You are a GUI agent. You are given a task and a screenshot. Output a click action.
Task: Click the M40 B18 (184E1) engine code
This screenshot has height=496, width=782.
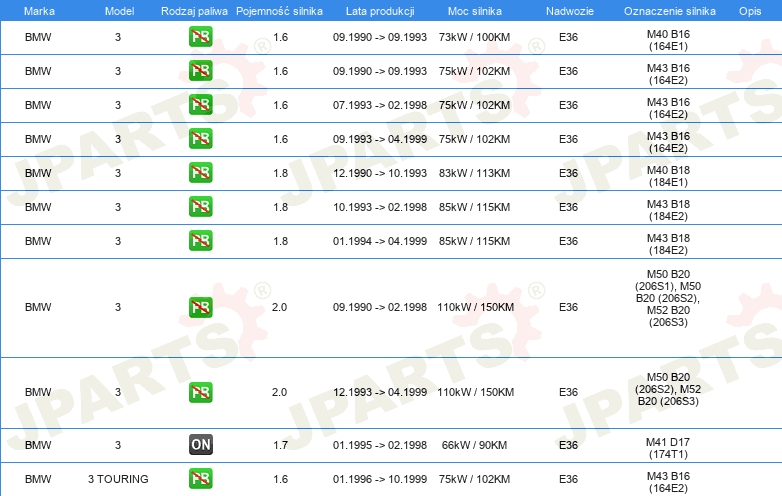tap(668, 173)
